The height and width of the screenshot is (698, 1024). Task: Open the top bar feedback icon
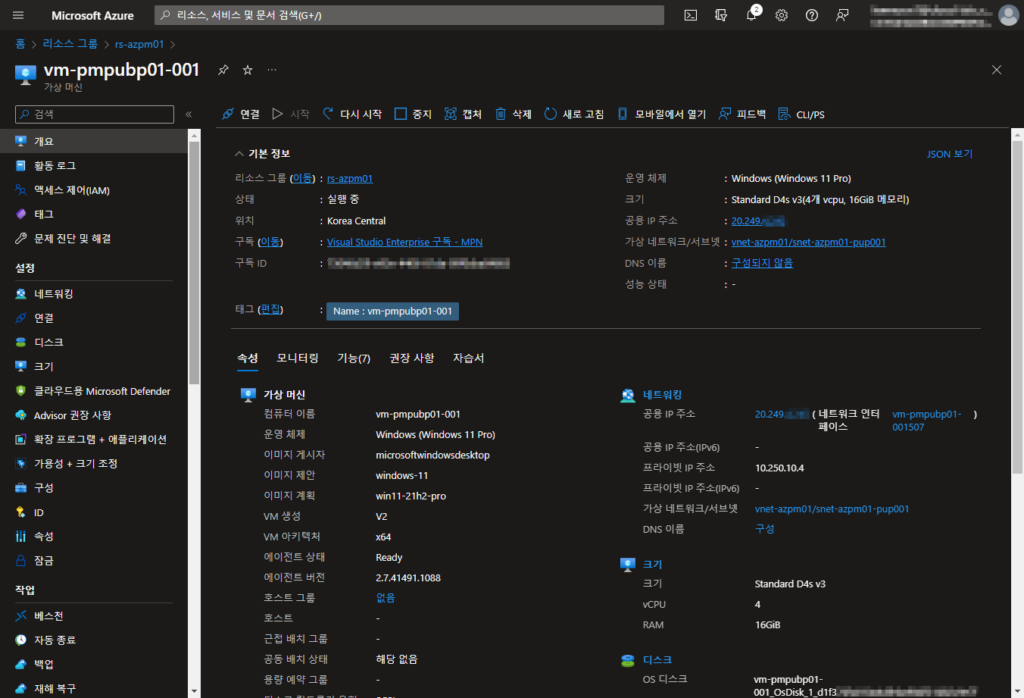pos(842,15)
